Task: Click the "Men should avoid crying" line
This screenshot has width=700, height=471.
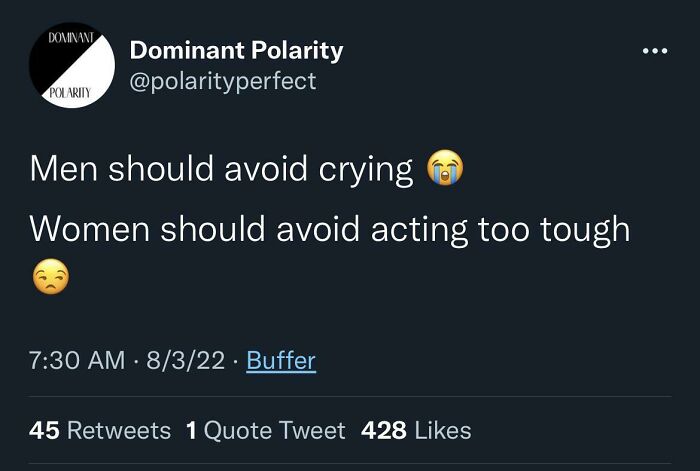Action: 221,169
